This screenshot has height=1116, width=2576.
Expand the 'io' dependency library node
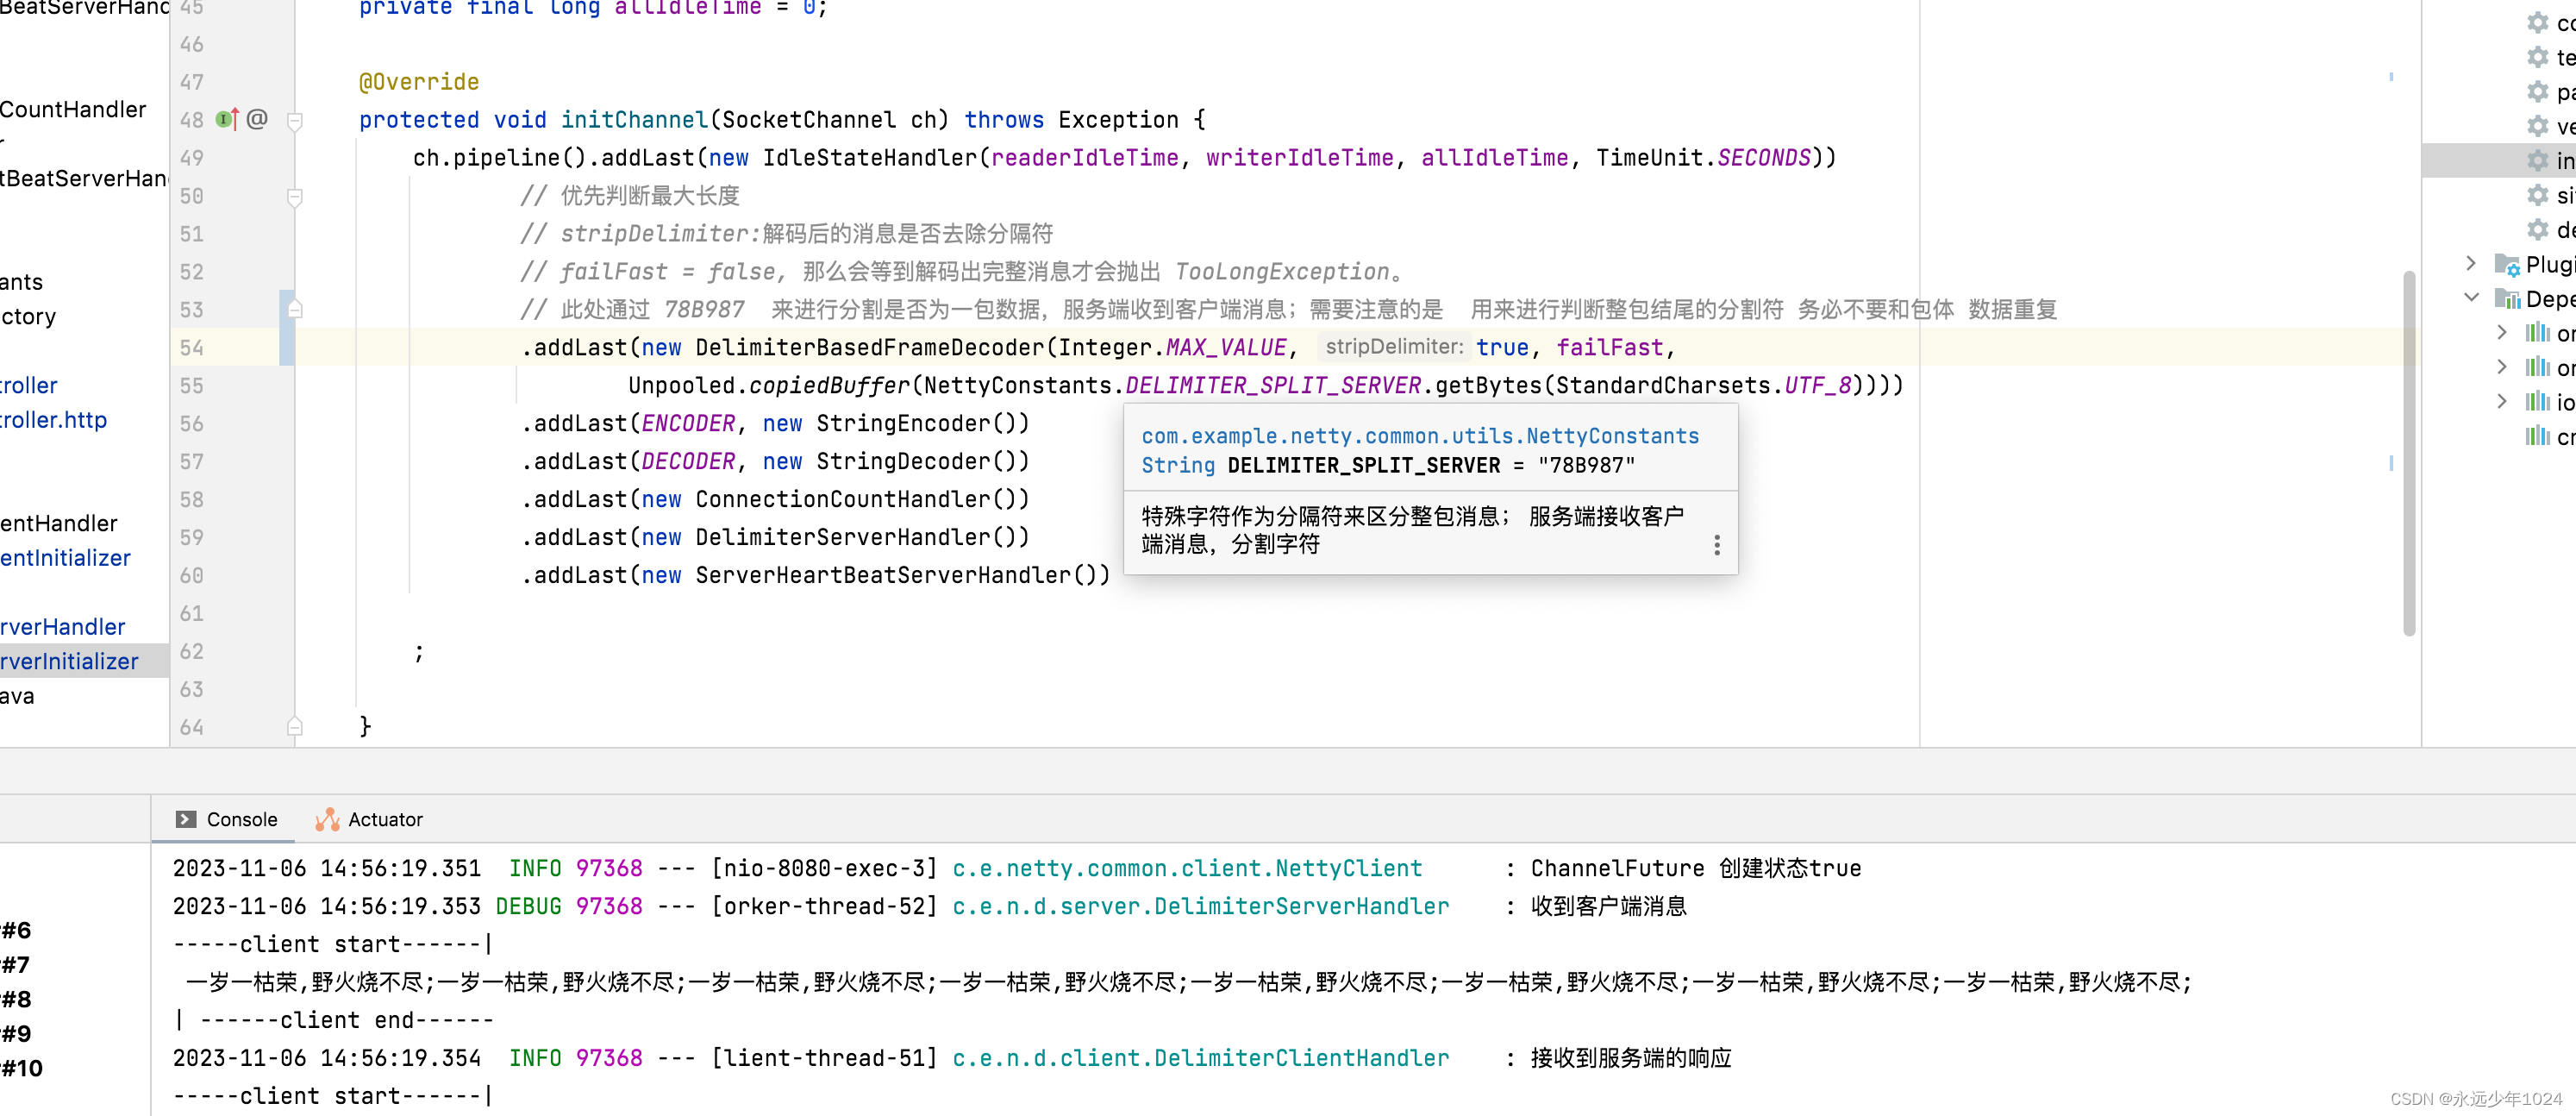2502,401
